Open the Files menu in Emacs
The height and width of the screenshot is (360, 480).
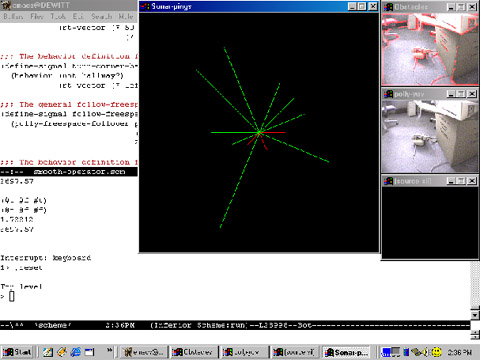[37, 16]
